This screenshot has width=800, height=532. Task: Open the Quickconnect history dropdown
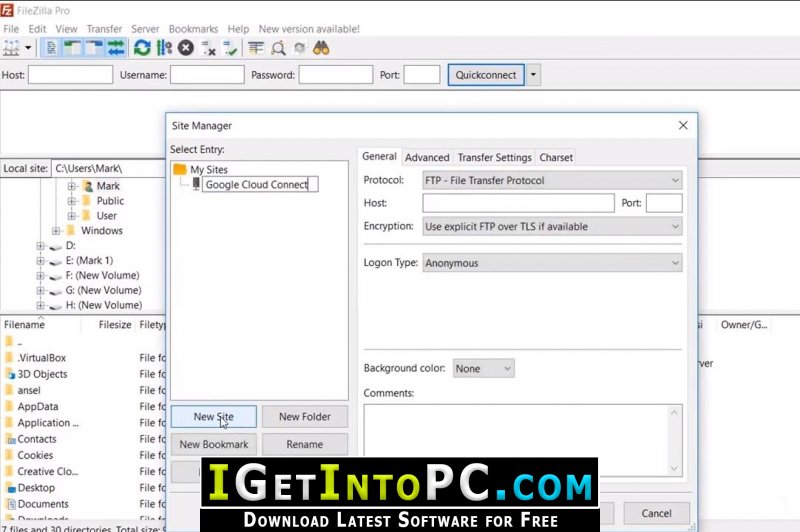533,75
